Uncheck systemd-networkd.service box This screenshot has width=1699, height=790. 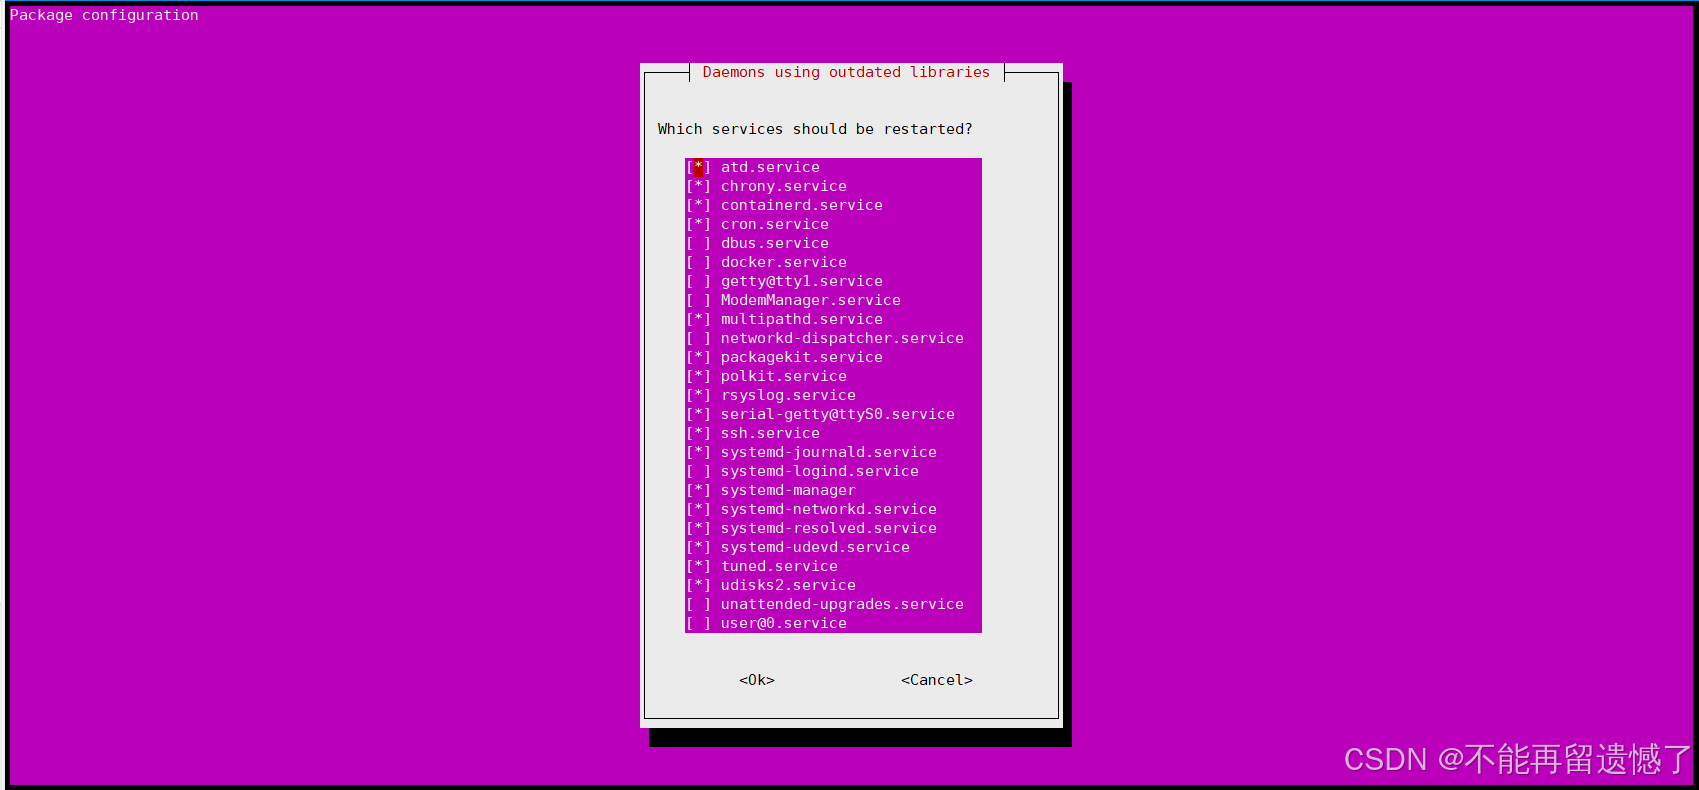click(698, 509)
